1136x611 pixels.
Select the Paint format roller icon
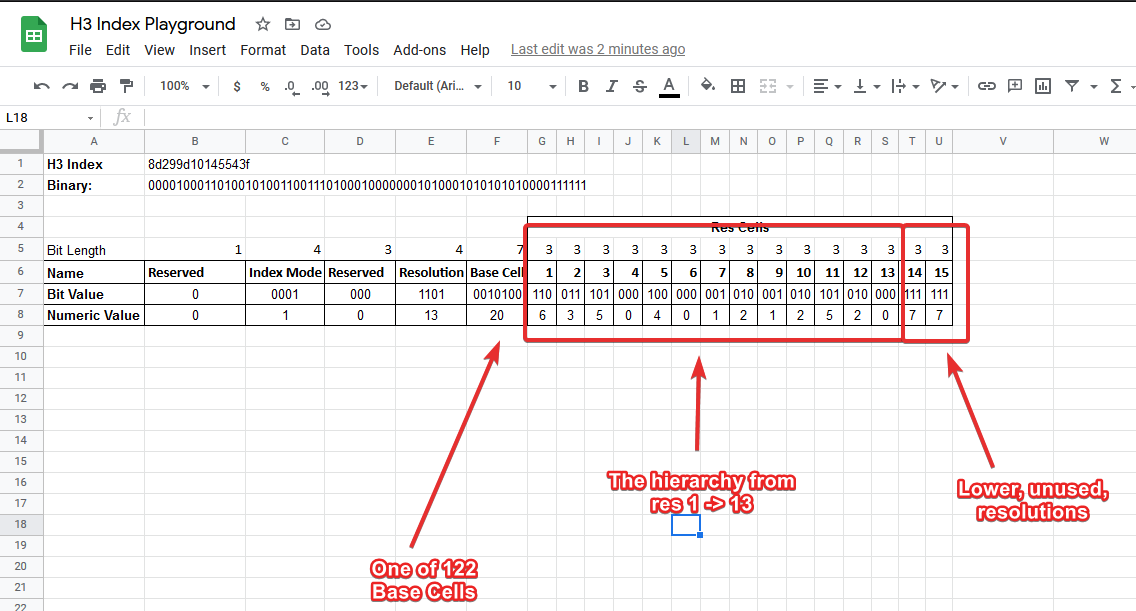pyautogui.click(x=127, y=86)
